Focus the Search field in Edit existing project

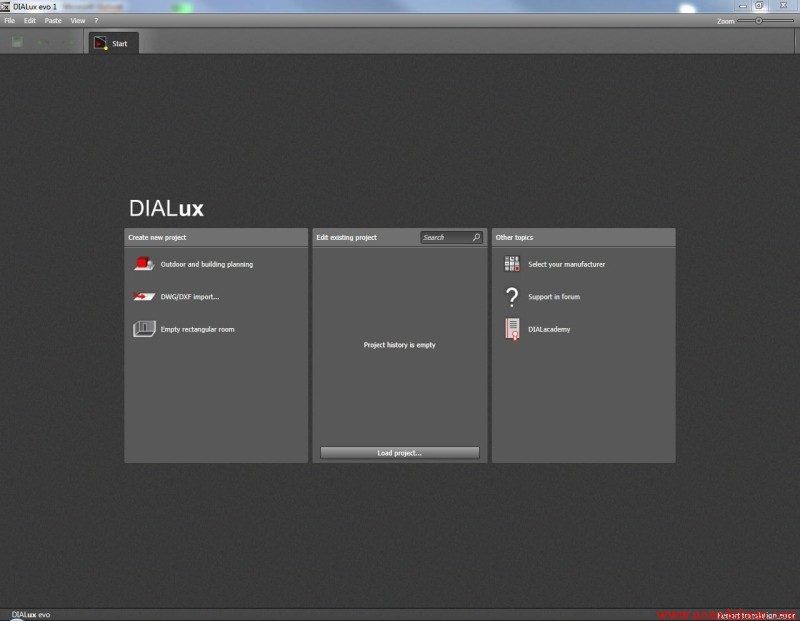coord(451,237)
